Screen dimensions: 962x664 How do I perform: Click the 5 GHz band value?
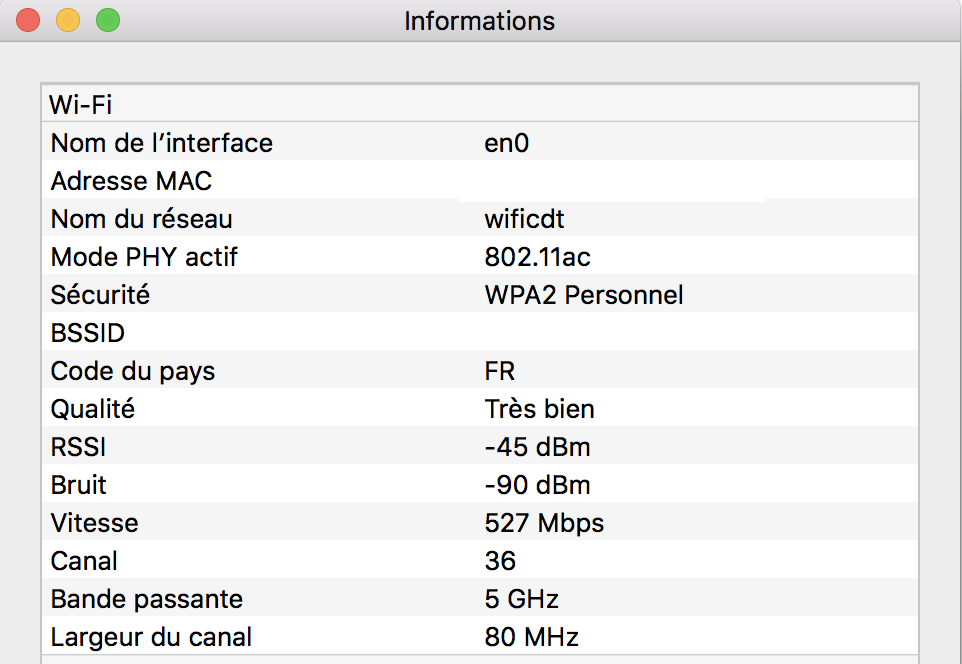point(521,600)
